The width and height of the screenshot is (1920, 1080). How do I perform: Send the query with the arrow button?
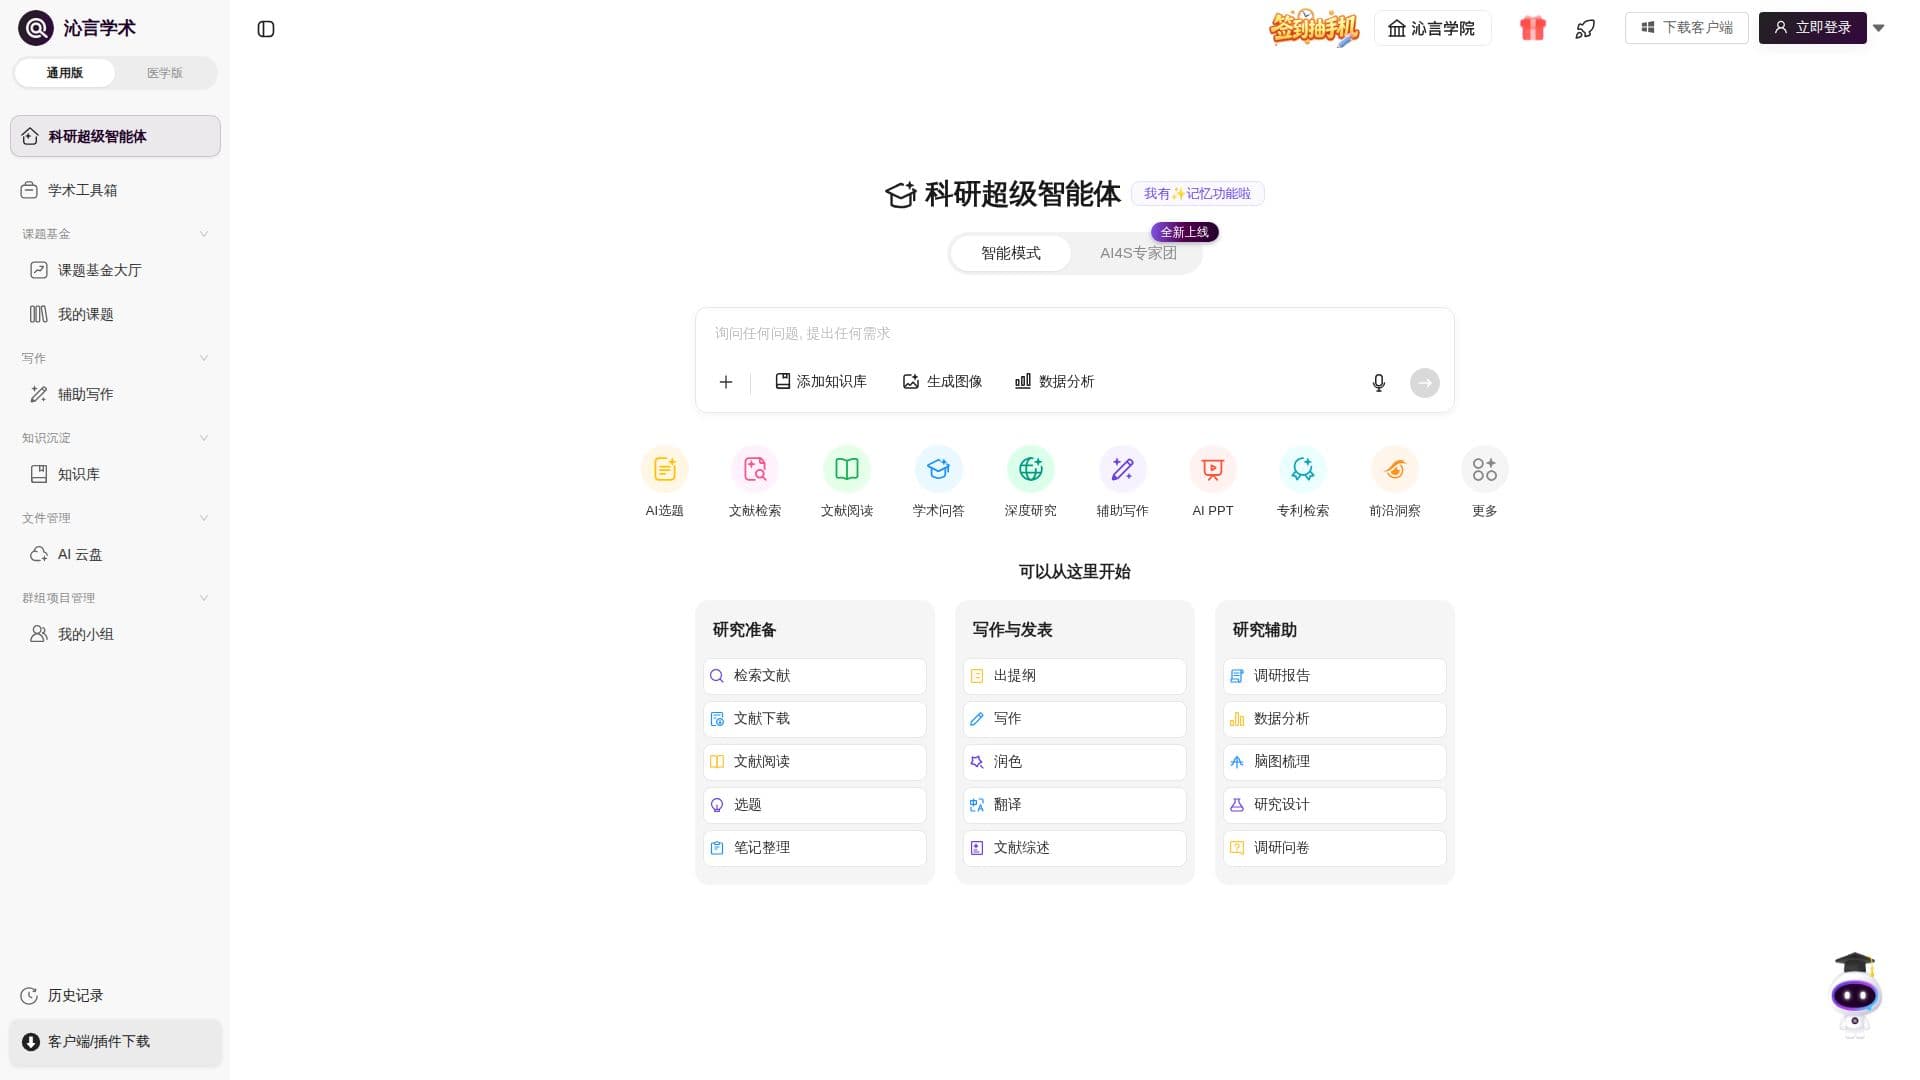(1425, 383)
